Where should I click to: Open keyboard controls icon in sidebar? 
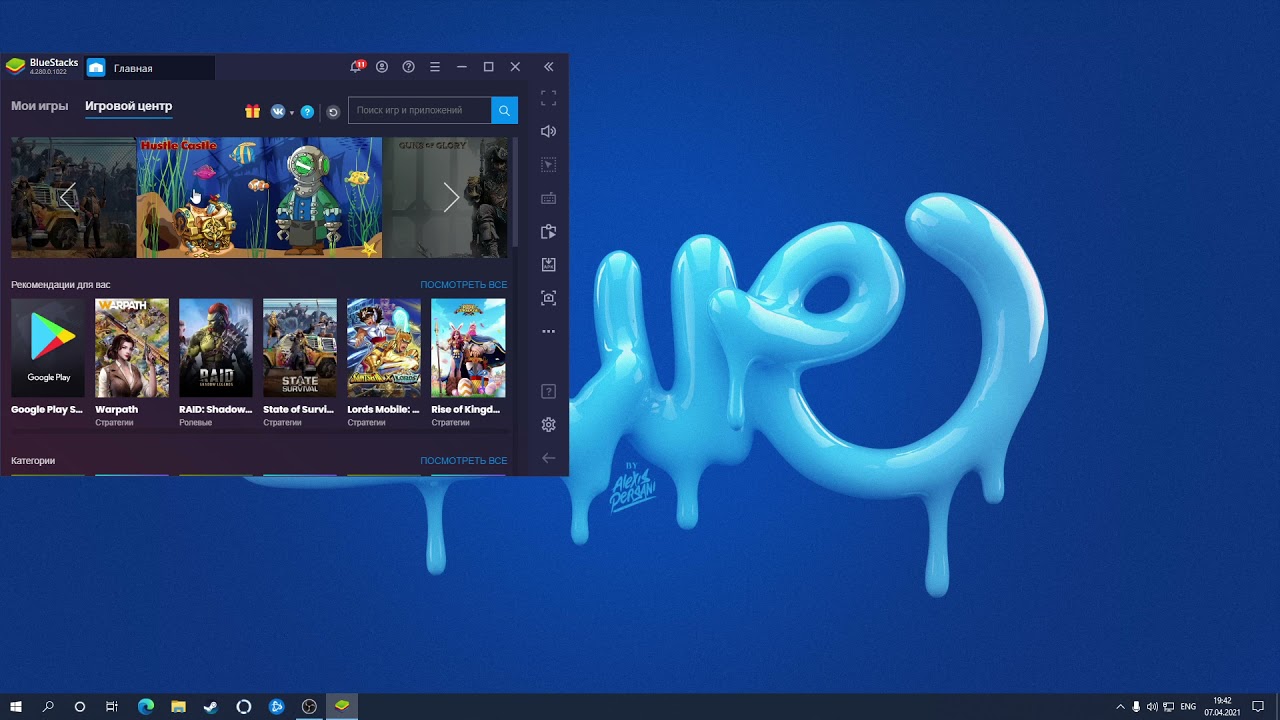(548, 198)
